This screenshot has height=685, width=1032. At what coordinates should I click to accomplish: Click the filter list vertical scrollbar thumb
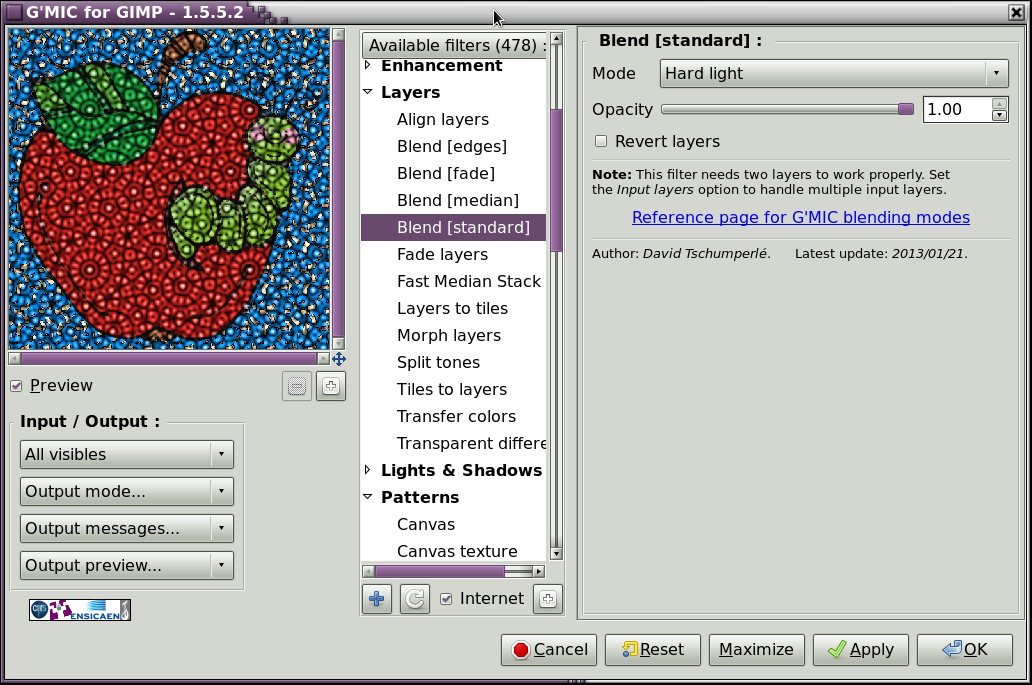tap(556, 180)
